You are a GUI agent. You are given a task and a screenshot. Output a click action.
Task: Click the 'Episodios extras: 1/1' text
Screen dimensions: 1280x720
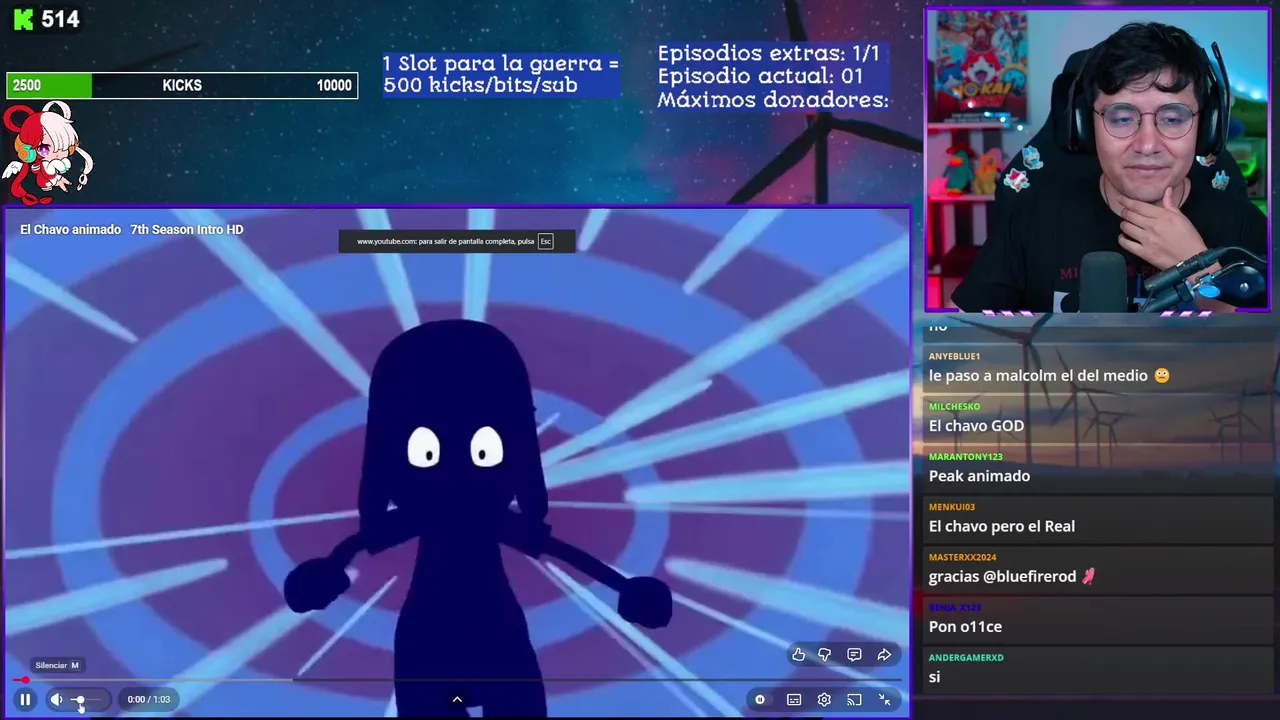[x=768, y=53]
